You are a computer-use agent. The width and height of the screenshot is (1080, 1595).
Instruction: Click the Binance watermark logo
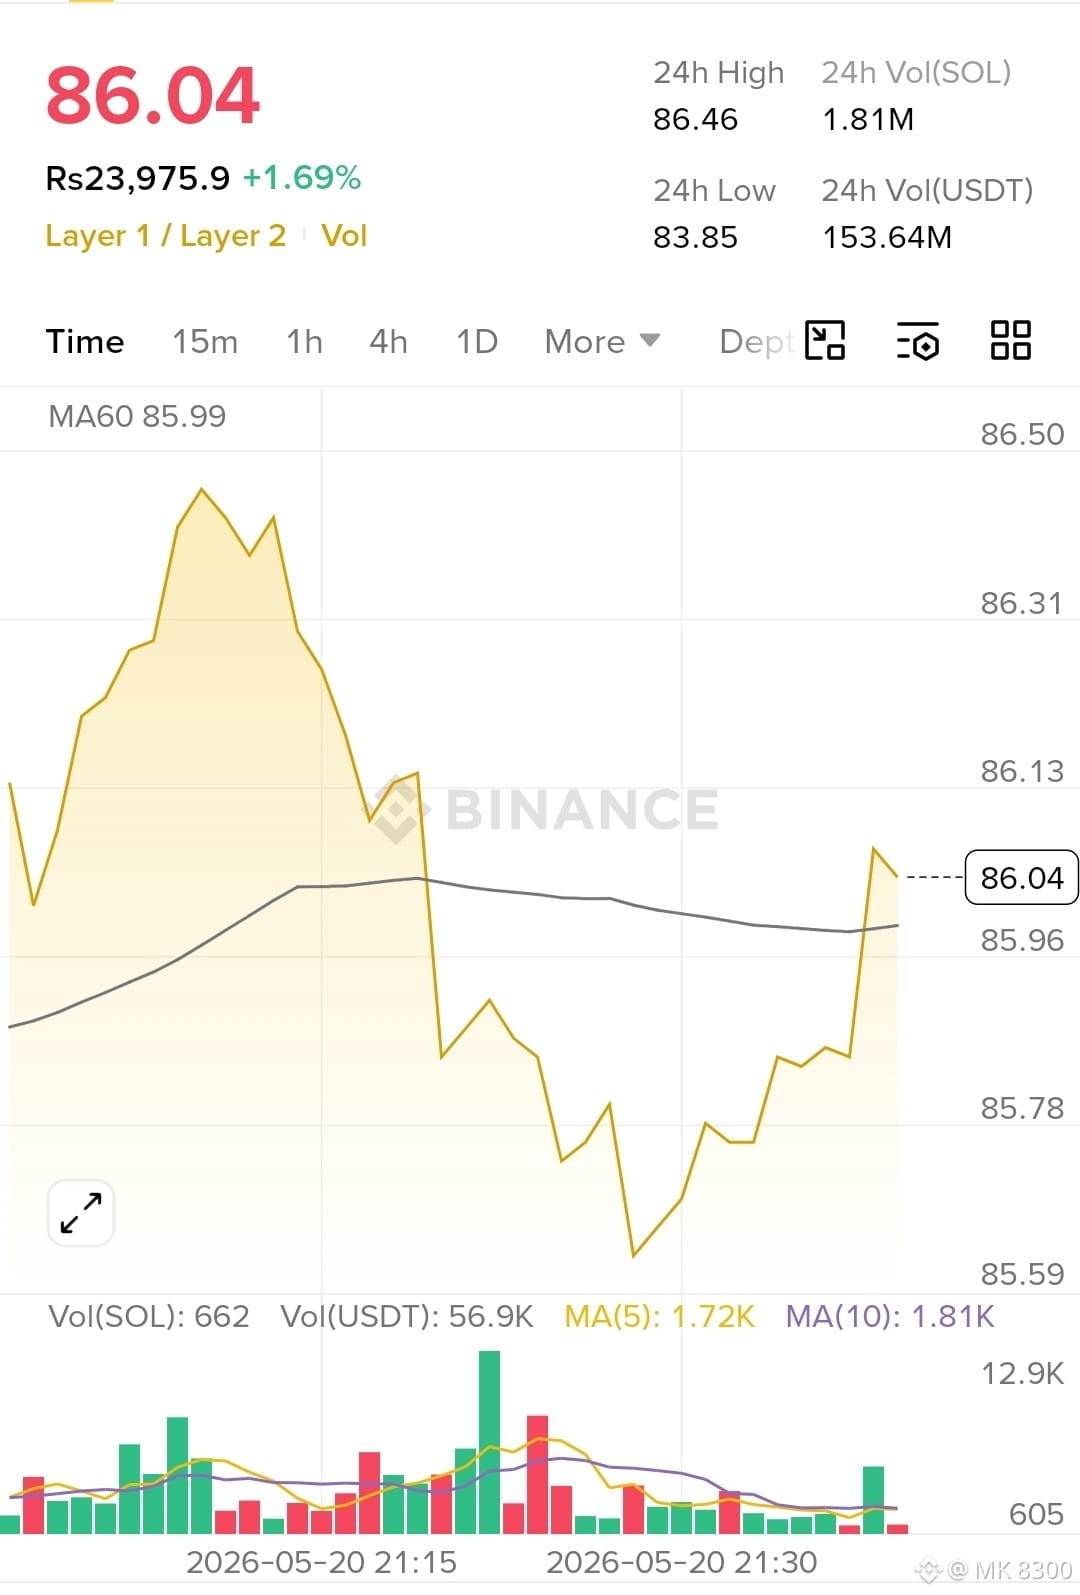(541, 809)
